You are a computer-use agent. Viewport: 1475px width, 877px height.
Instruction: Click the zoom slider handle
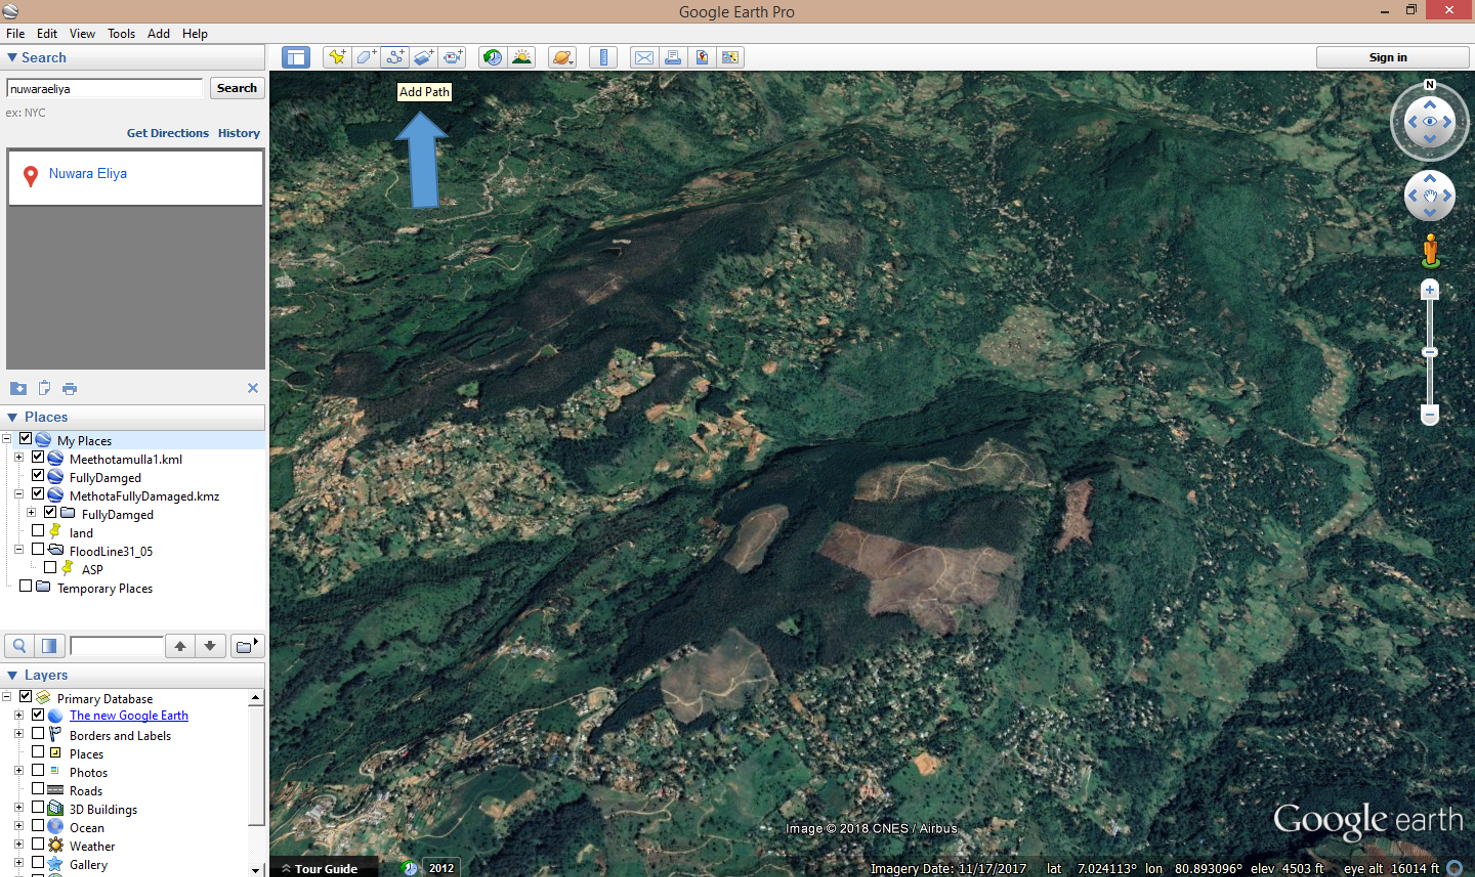[x=1430, y=352]
